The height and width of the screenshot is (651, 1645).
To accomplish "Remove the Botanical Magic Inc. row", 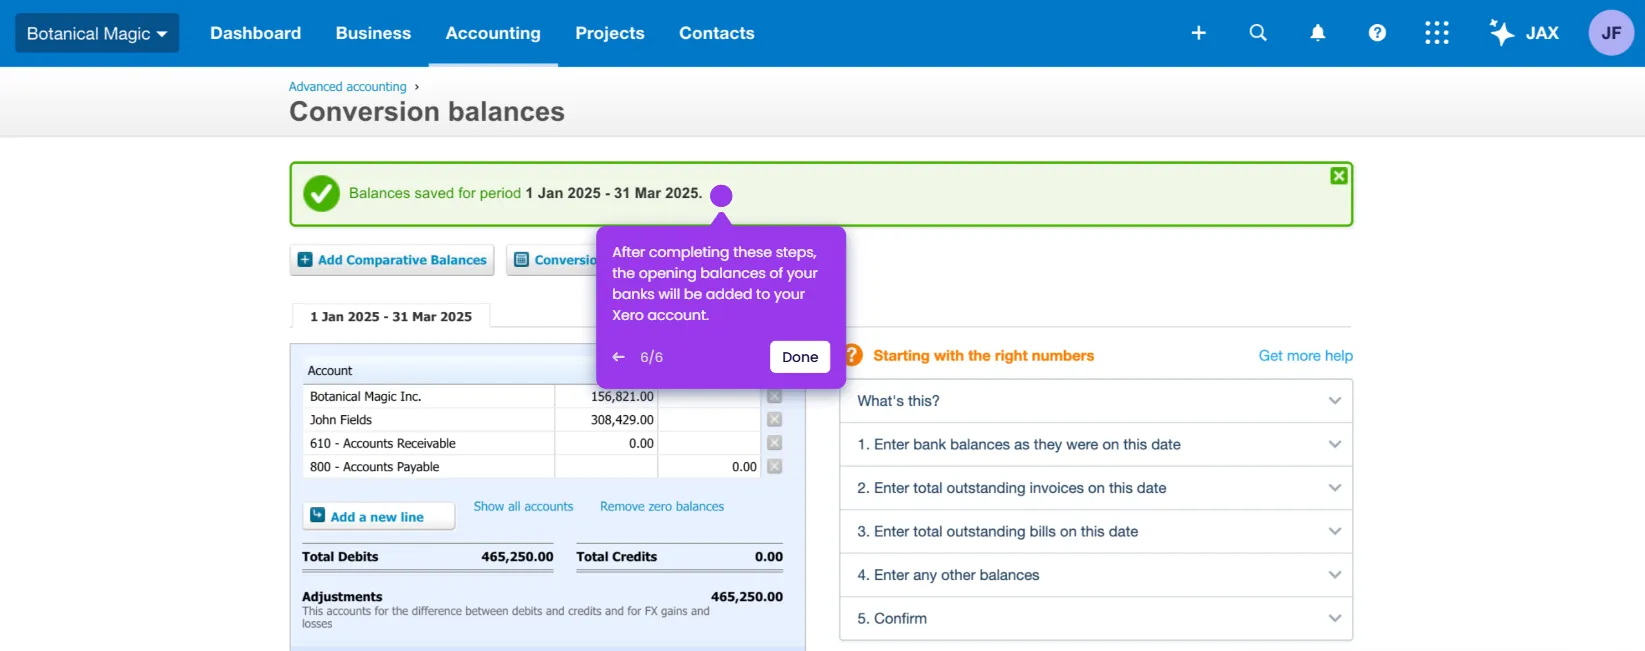I will [774, 396].
